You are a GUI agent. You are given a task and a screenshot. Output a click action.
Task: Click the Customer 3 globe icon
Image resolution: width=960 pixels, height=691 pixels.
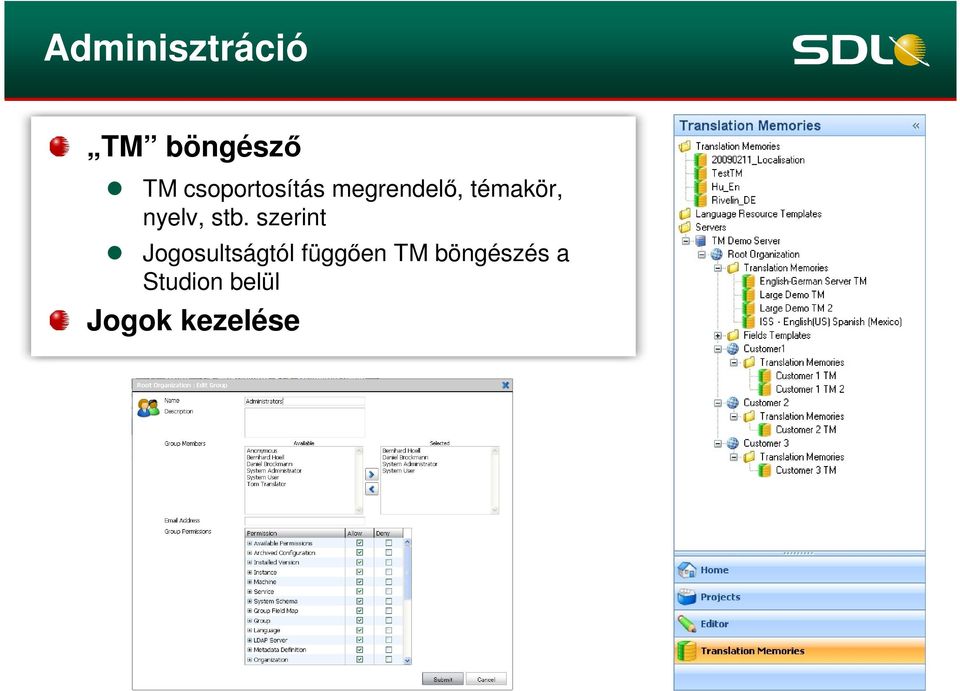733,443
